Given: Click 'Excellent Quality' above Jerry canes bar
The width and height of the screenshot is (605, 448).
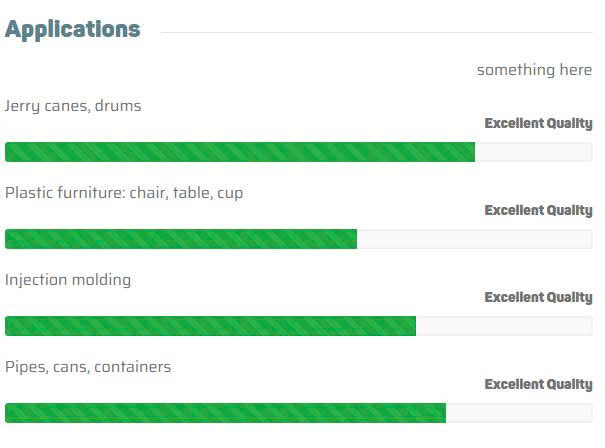Looking at the screenshot, I should 538,124.
